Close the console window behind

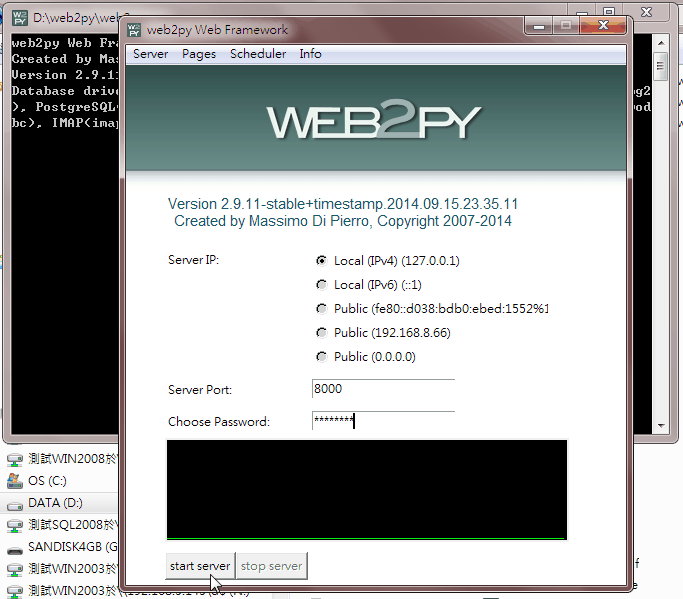[x=646, y=12]
